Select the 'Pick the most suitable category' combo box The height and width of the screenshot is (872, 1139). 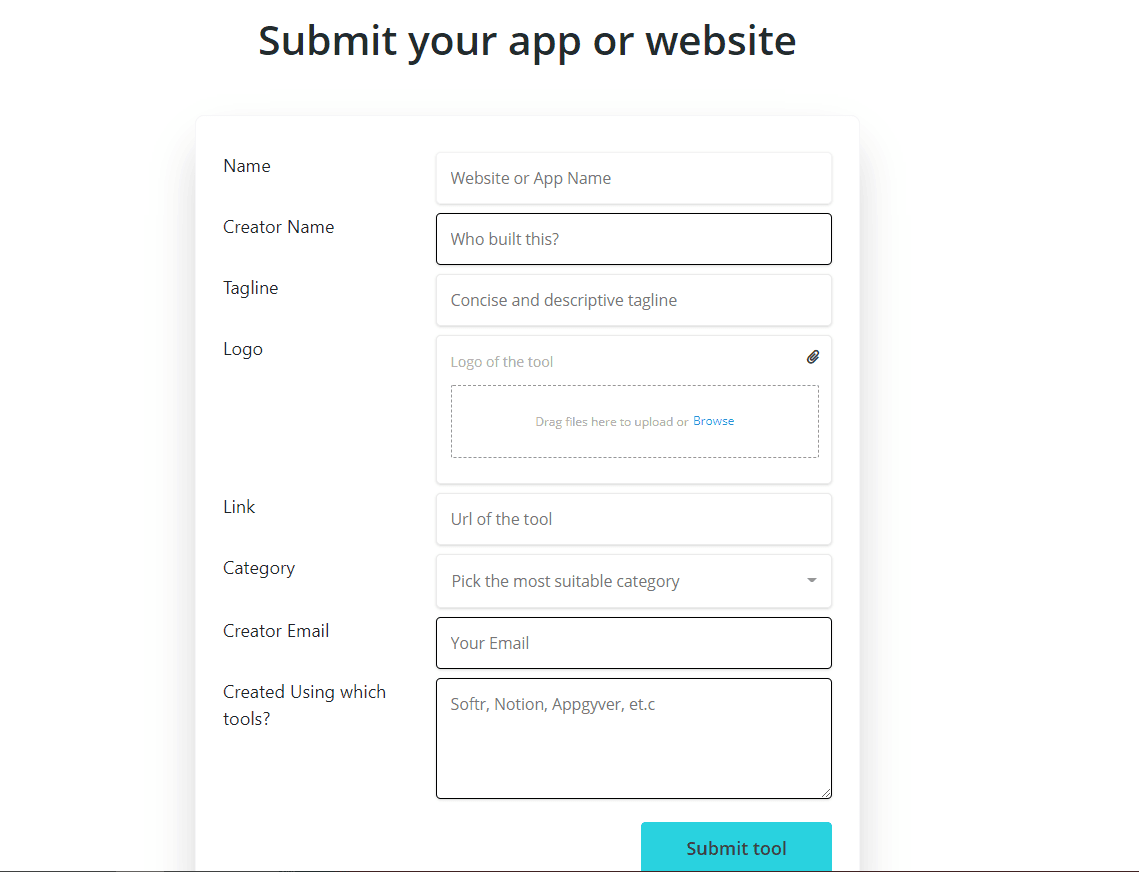[633, 581]
